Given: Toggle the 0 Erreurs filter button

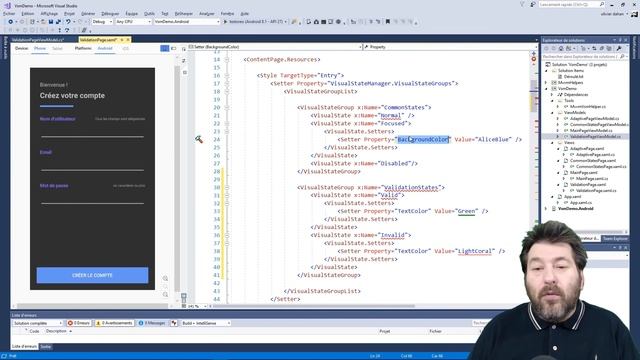Looking at the screenshot, I should [x=78, y=323].
